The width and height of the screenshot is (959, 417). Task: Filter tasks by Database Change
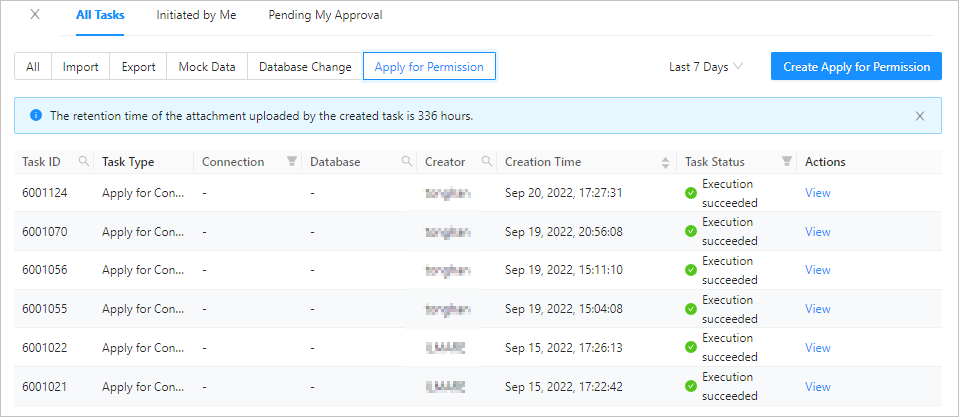pos(305,67)
